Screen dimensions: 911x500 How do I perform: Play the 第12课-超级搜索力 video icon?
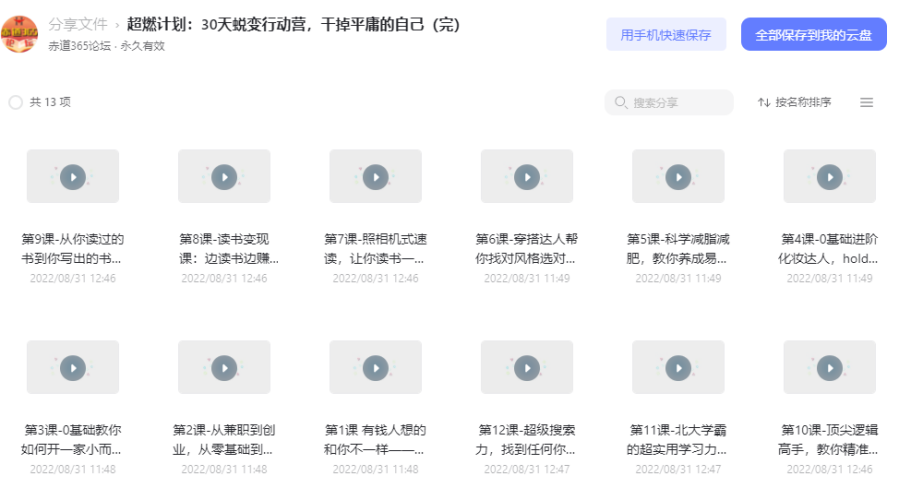pyautogui.click(x=527, y=368)
